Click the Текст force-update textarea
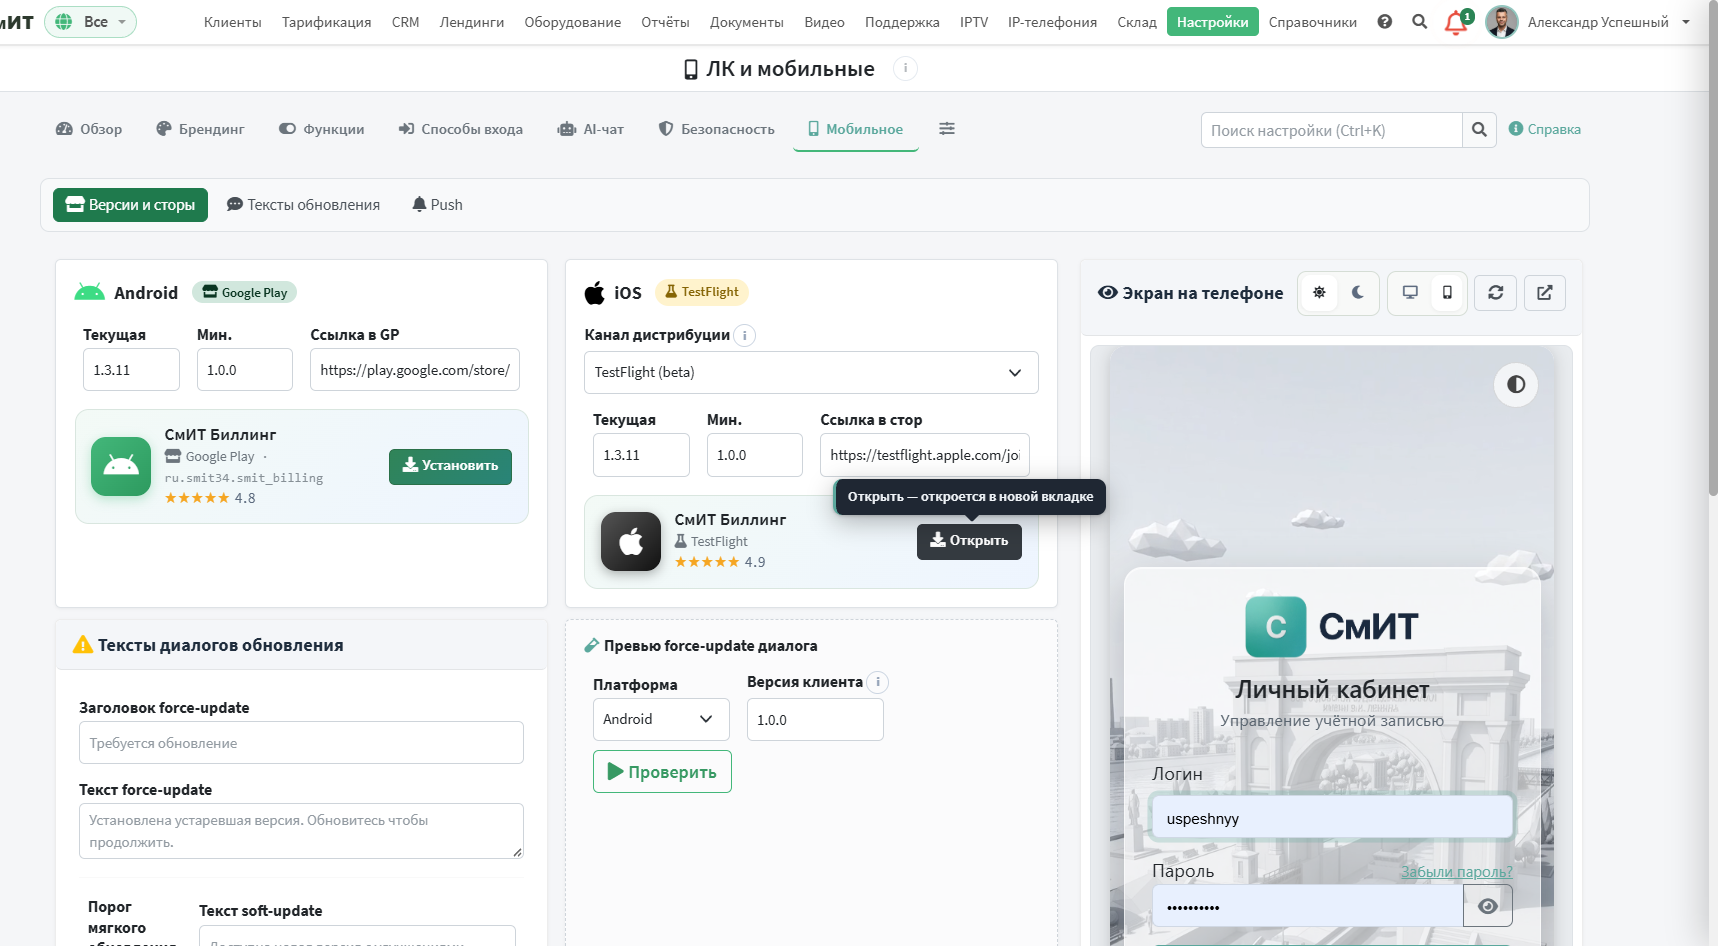Screen dimensions: 1718x946 pos(301,831)
